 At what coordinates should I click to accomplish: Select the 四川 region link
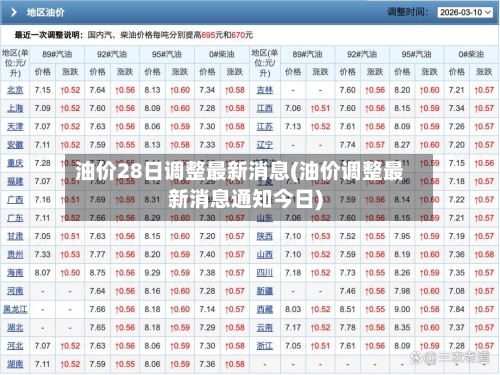265,273
